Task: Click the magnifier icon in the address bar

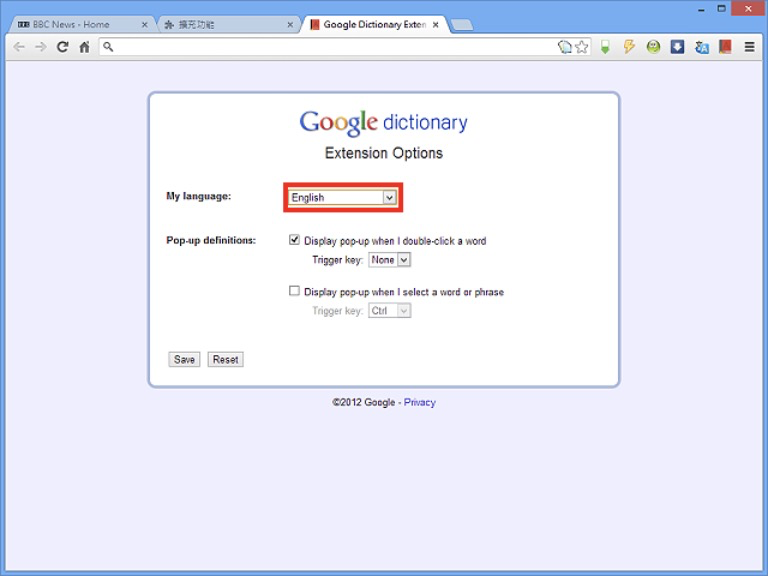Action: [108, 47]
